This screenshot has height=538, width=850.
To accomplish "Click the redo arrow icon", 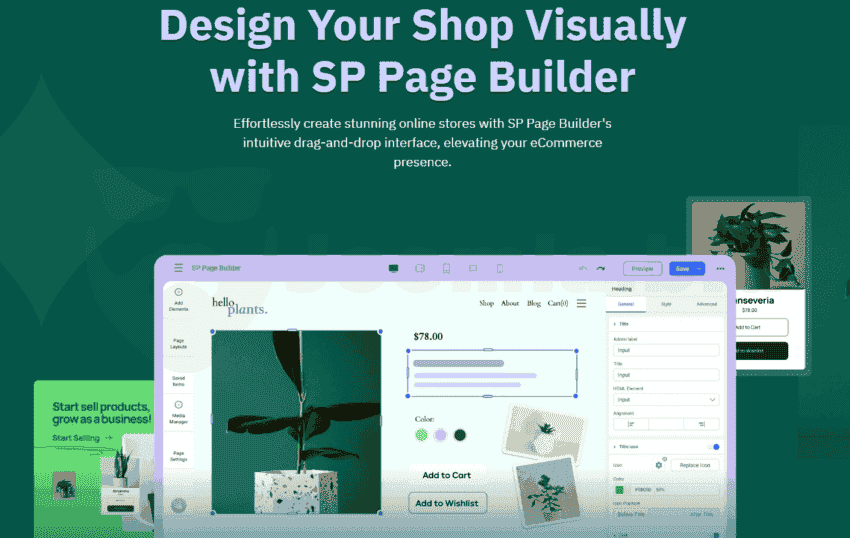I will click(601, 268).
